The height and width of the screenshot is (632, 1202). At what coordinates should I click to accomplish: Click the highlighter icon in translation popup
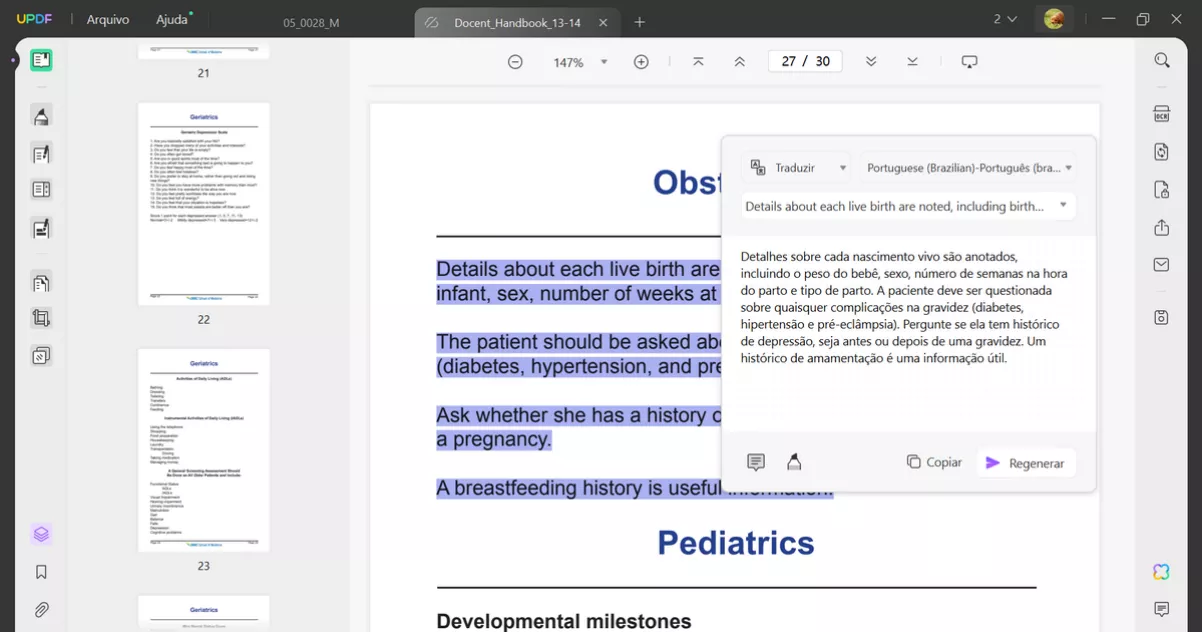[x=794, y=462]
